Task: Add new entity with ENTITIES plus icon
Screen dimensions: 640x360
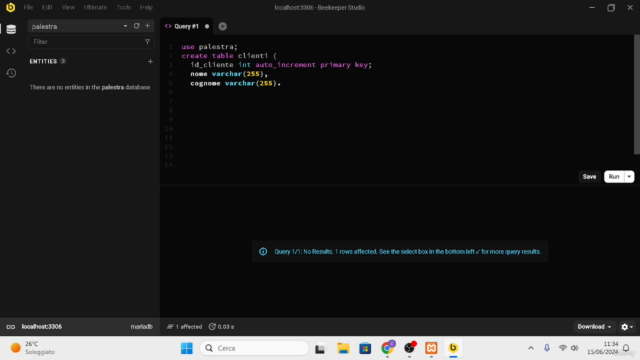Action: (x=150, y=61)
